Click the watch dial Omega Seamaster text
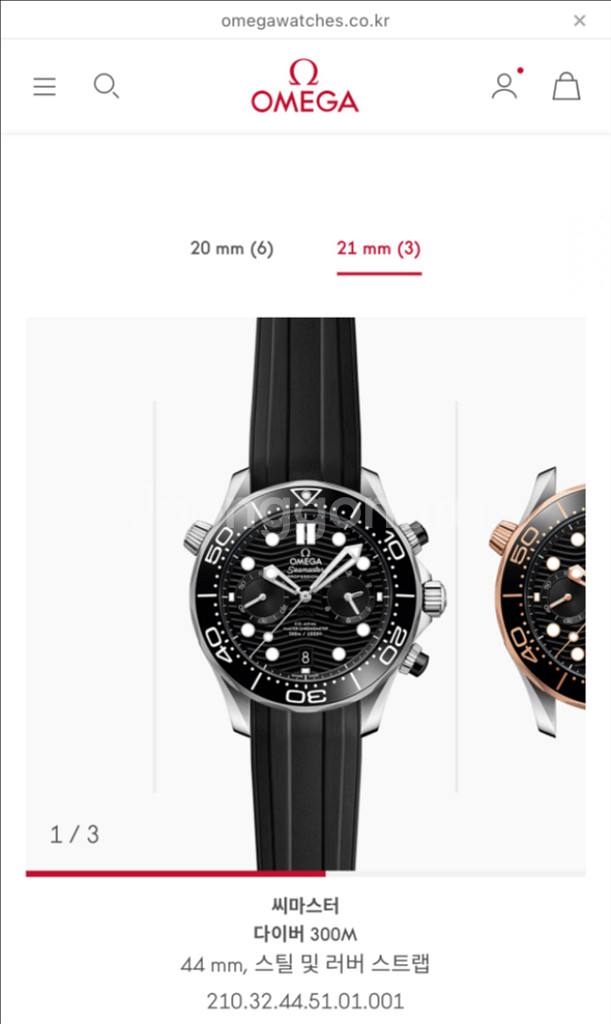This screenshot has width=611, height=1024. click(306, 566)
